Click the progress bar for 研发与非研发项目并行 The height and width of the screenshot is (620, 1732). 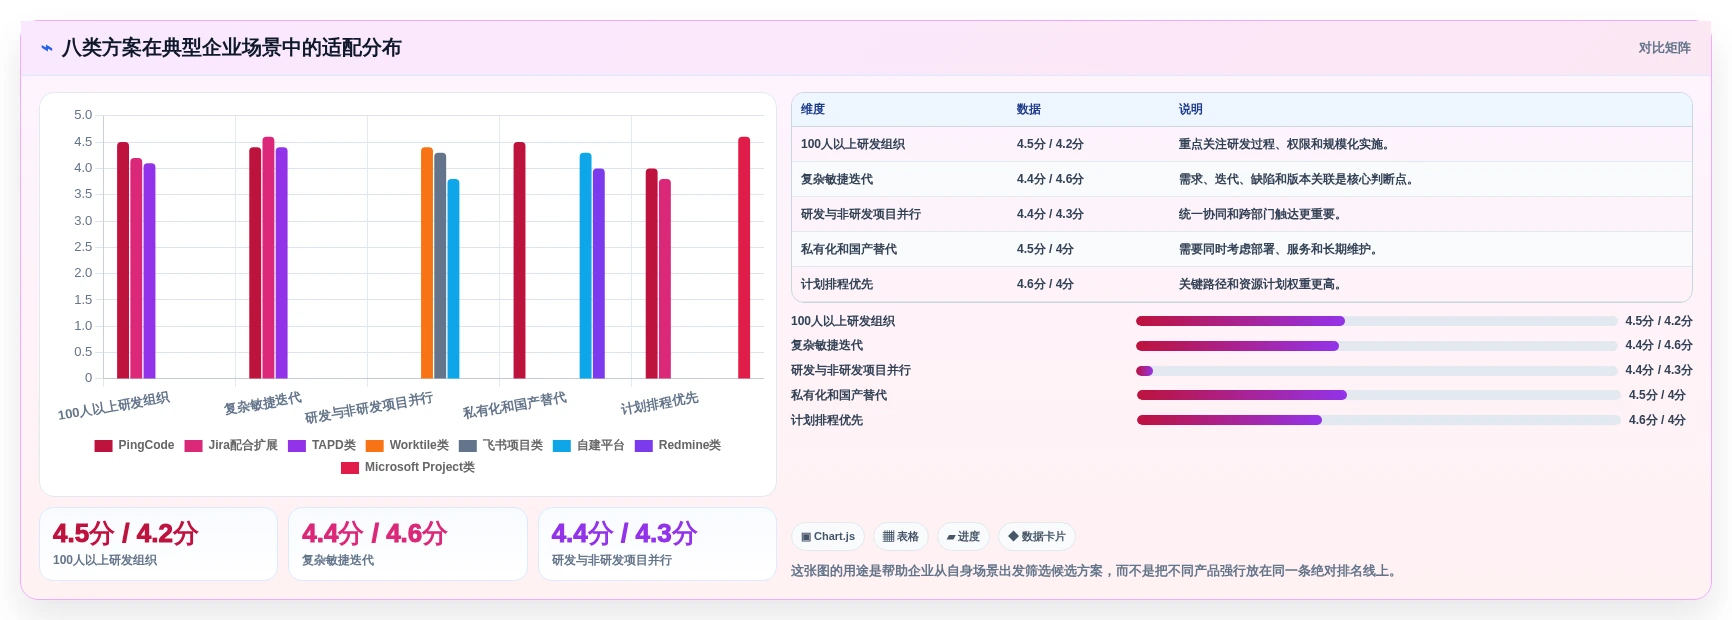tap(1376, 371)
